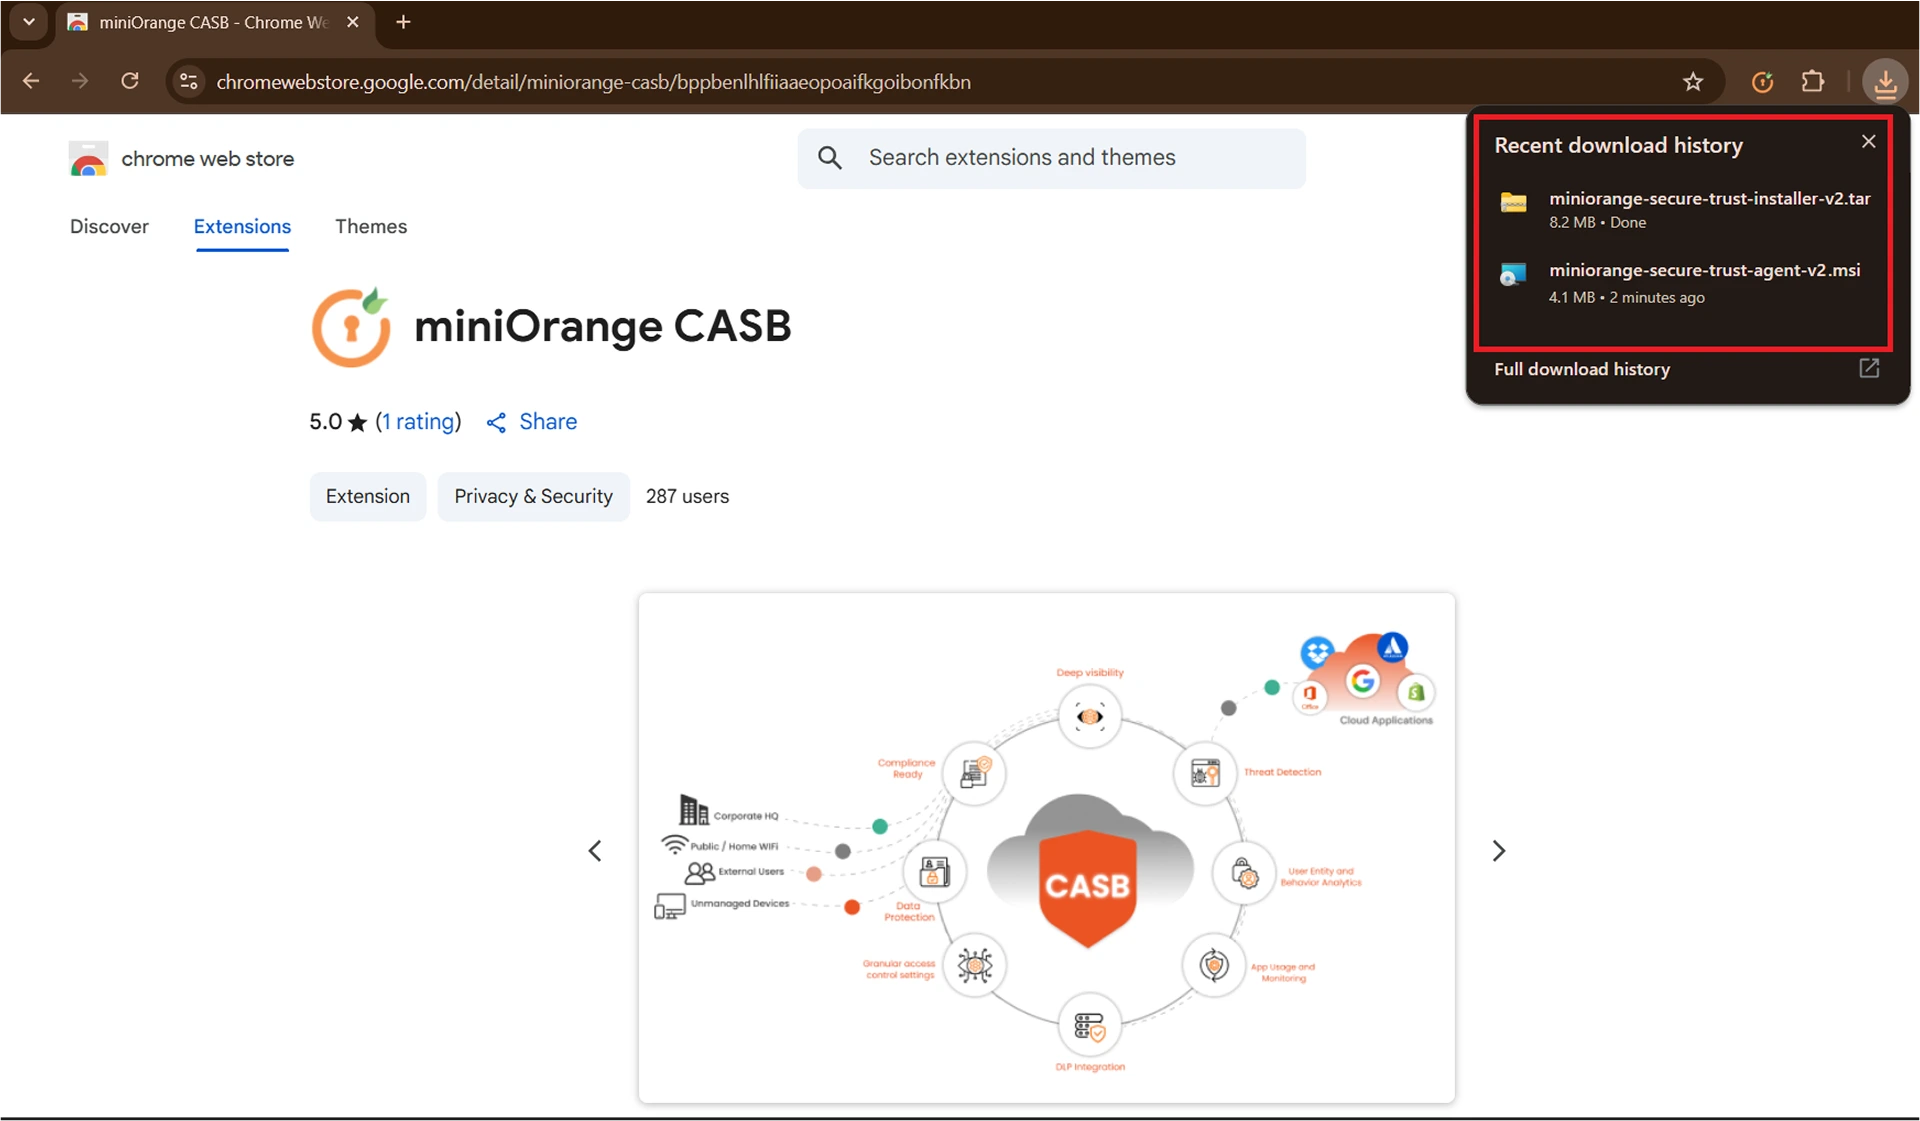Go back to previous page
The image size is (1920, 1121).
[x=31, y=81]
